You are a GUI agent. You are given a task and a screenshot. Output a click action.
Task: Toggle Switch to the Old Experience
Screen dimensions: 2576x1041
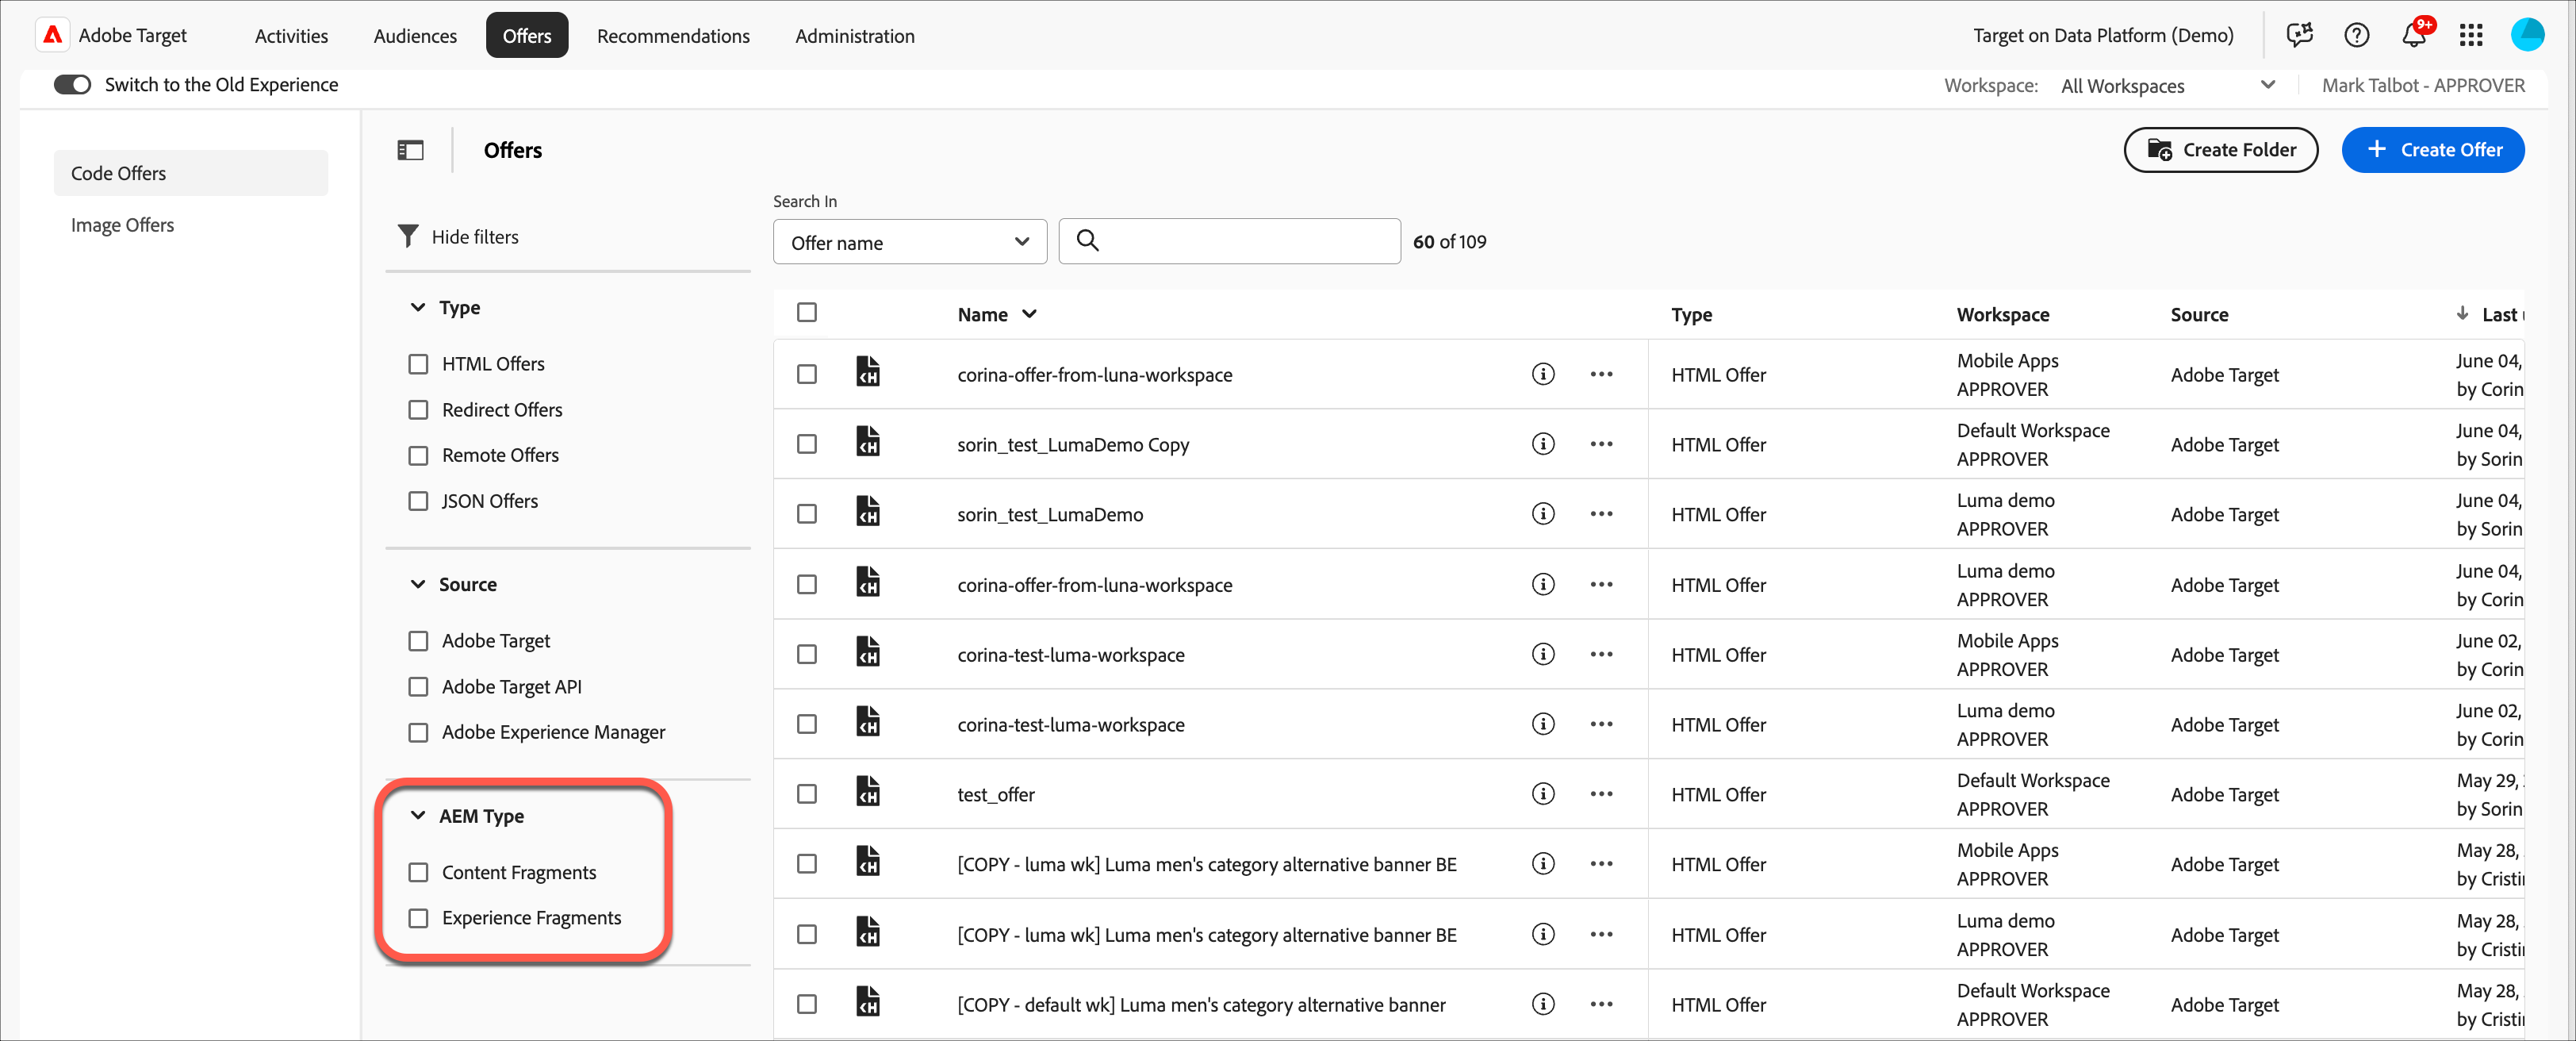click(72, 85)
